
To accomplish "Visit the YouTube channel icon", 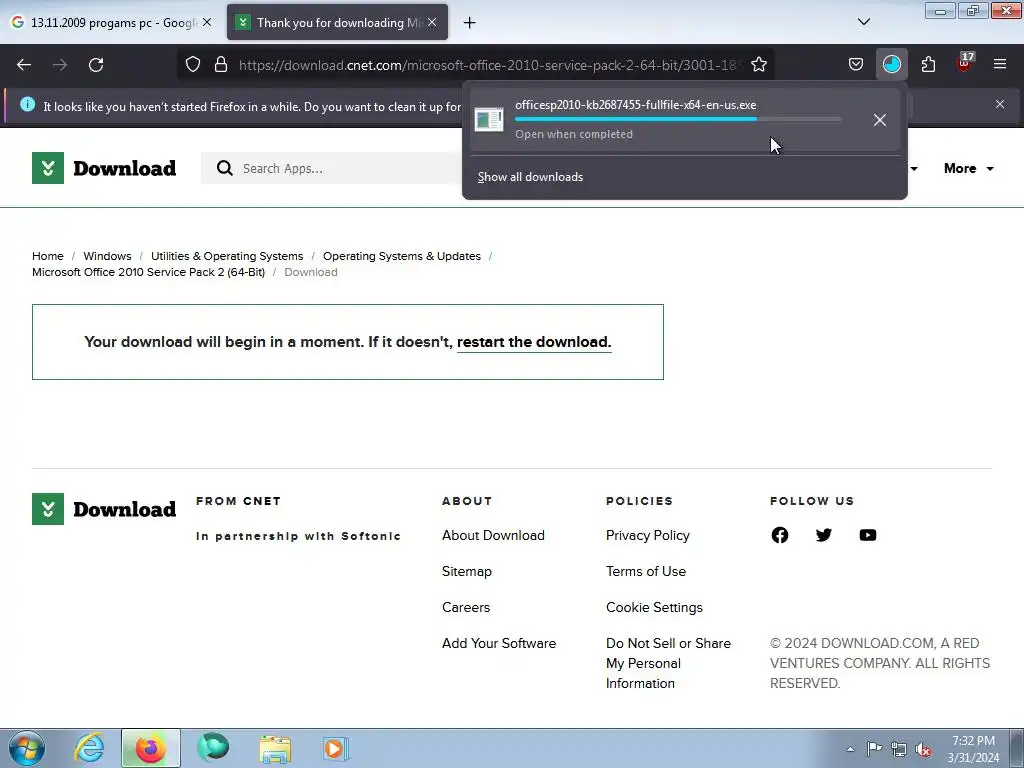I will tap(867, 535).
